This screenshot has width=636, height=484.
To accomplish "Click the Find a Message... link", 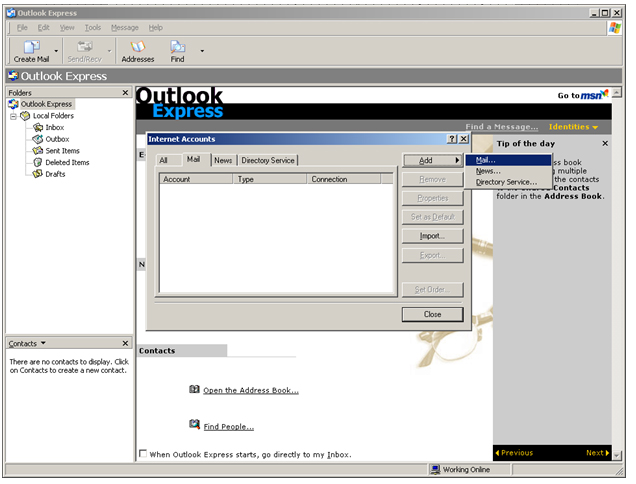I will pos(502,127).
